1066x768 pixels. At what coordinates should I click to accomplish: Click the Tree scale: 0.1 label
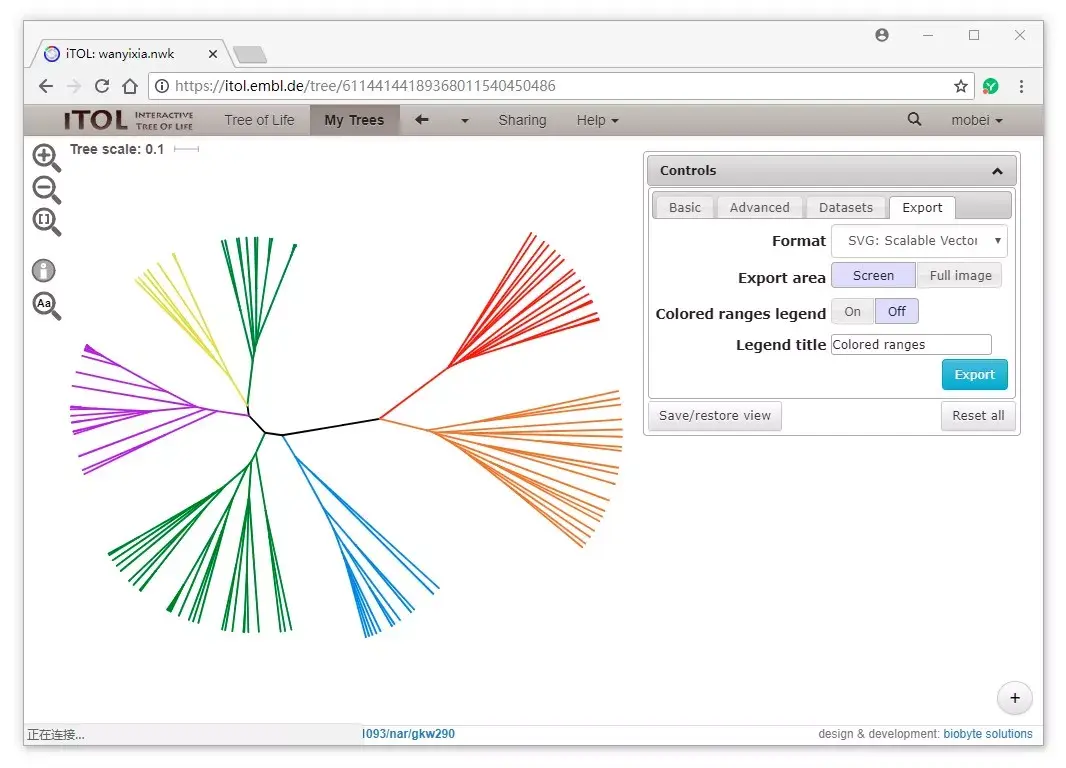117,150
